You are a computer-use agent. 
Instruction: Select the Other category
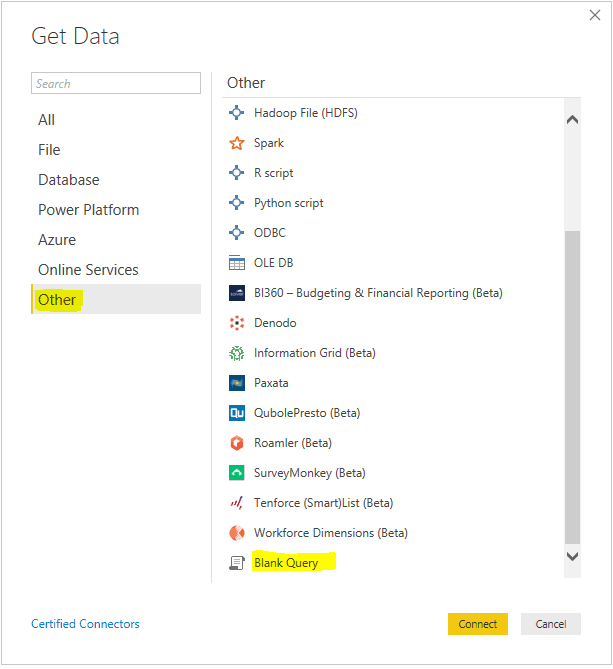pos(116,300)
